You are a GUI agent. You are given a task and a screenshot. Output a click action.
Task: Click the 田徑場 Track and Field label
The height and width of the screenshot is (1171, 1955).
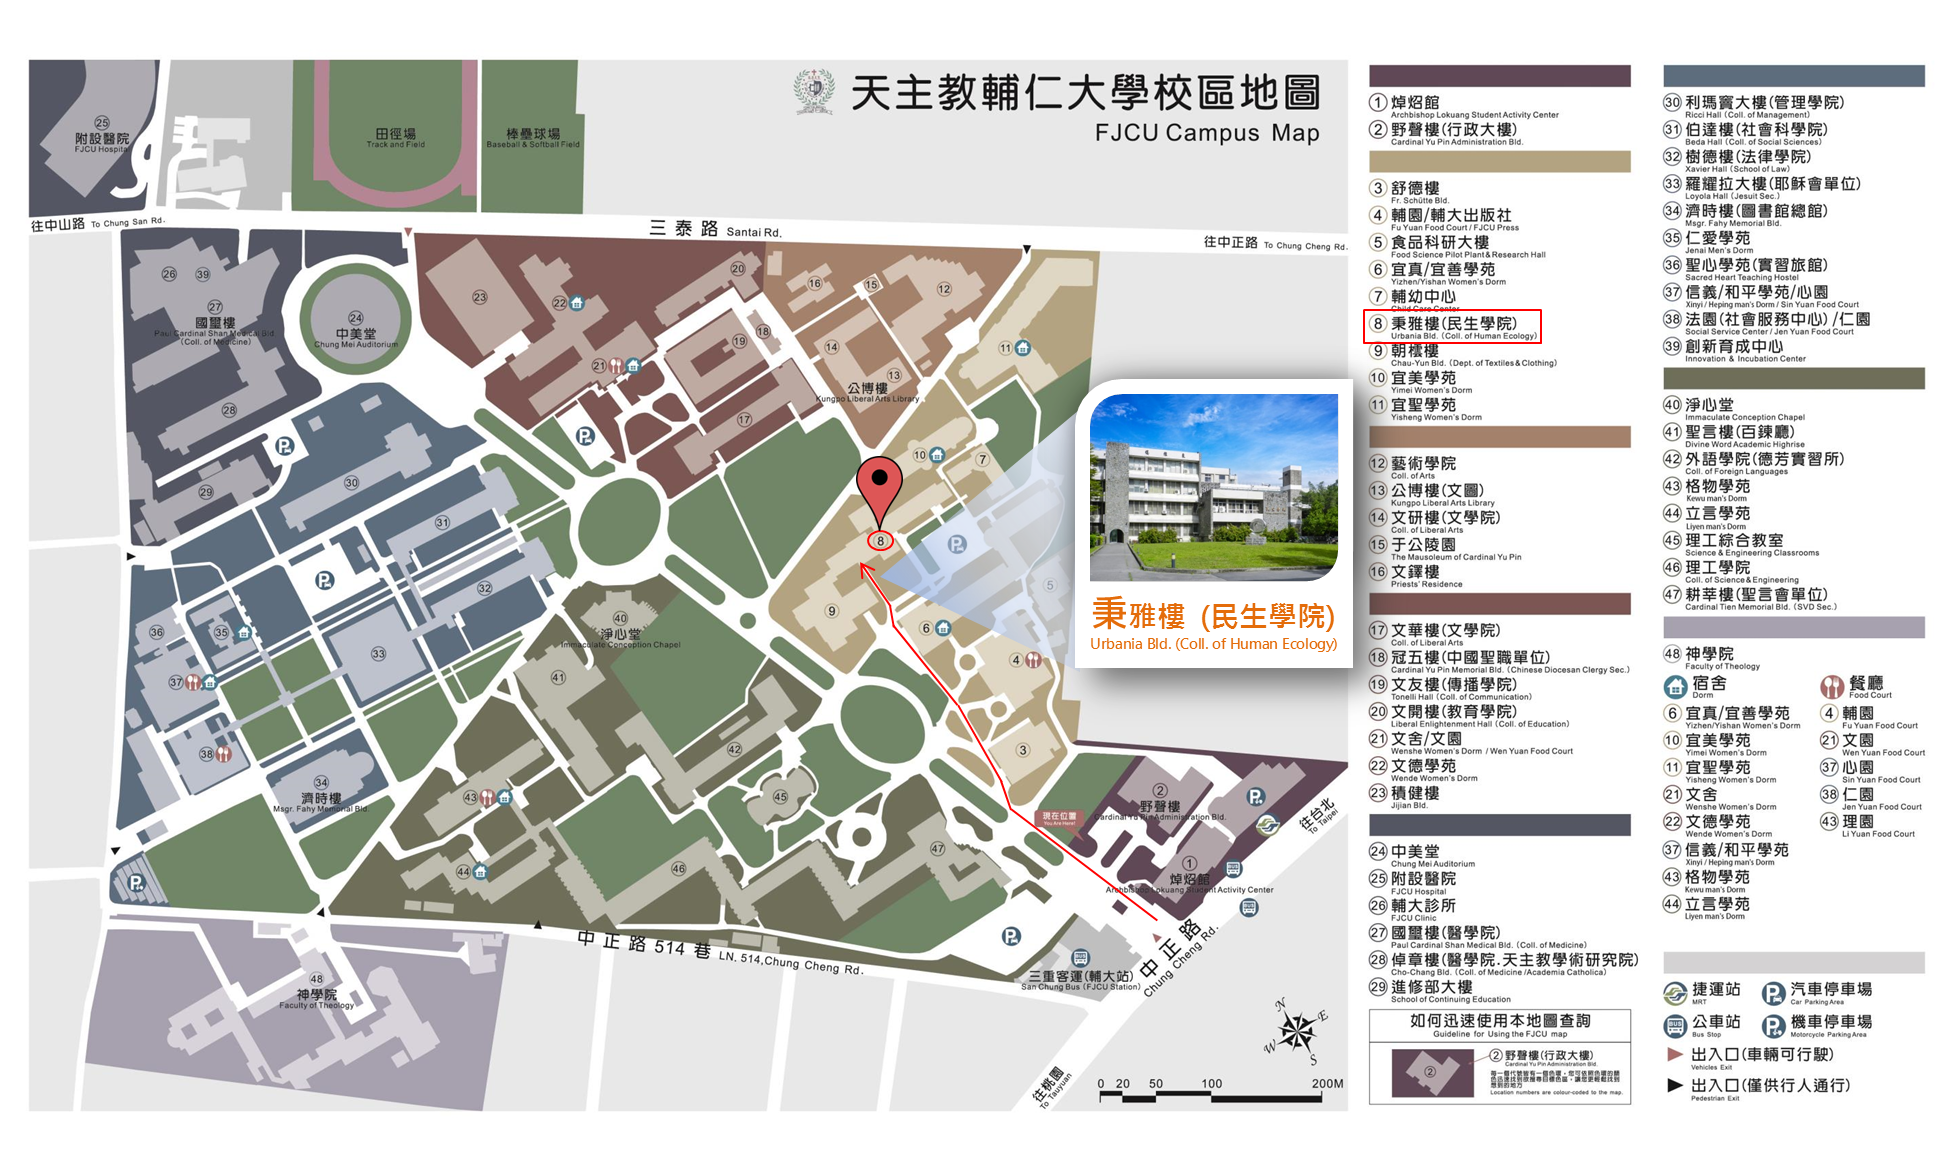click(396, 138)
